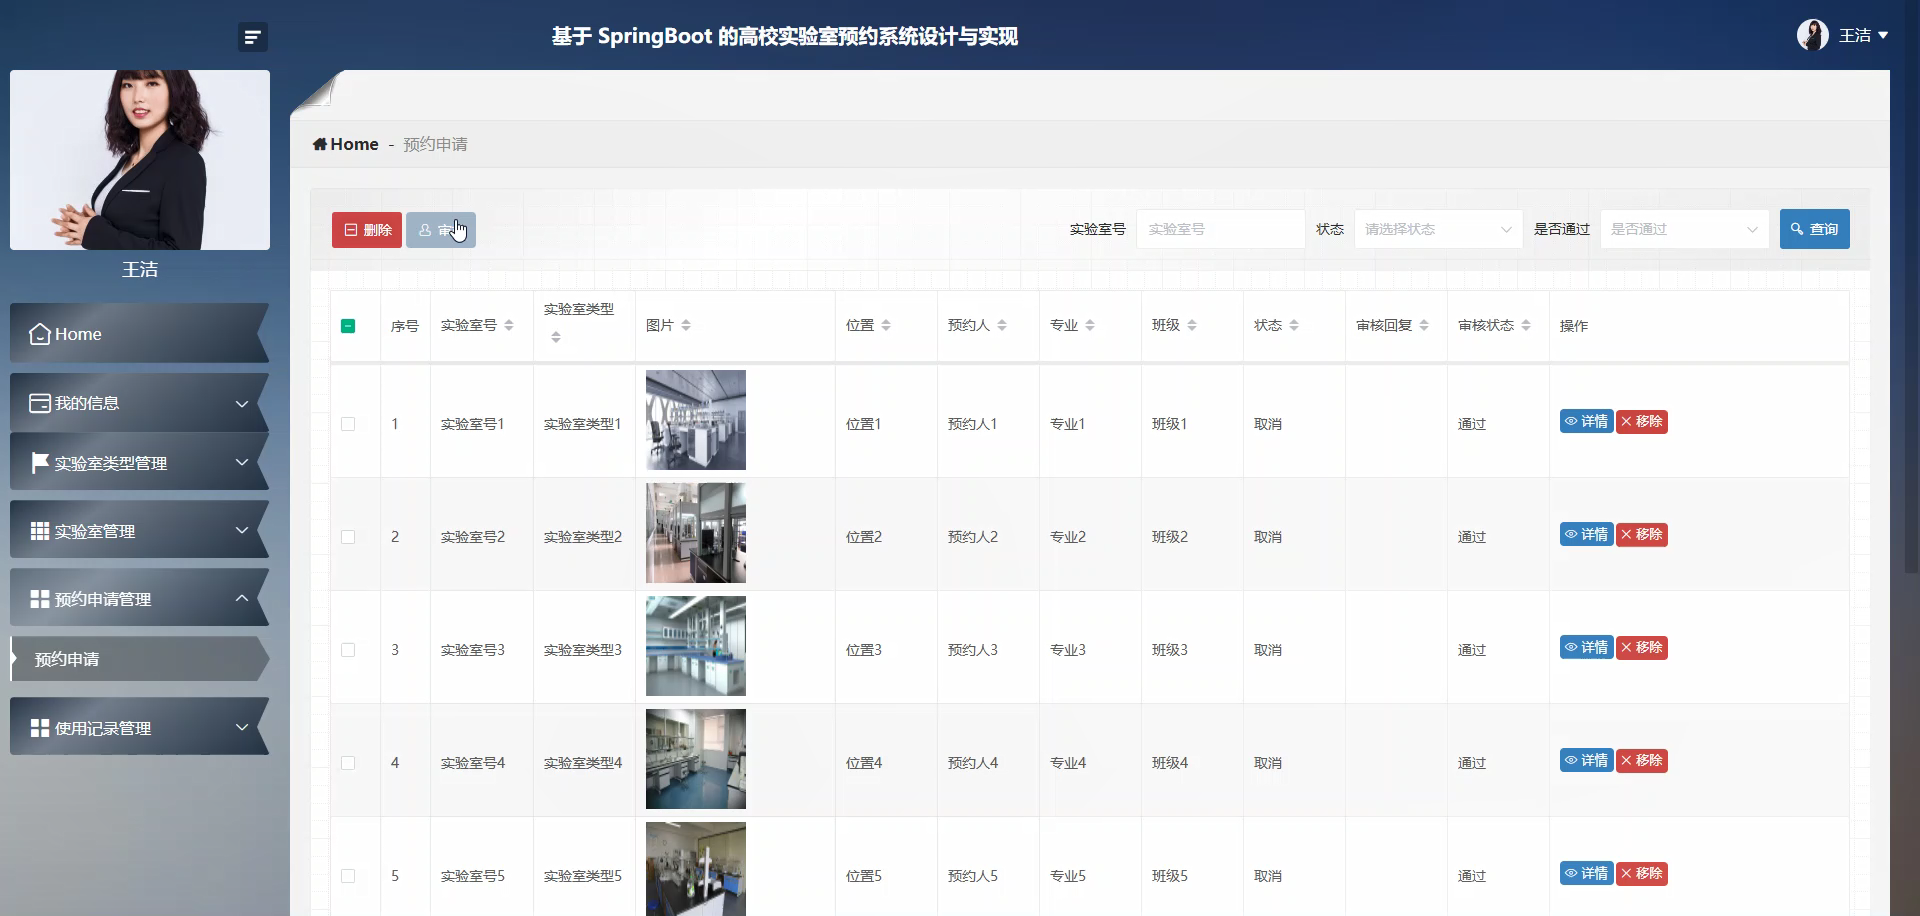Check the select-all checkbox in table header
The width and height of the screenshot is (1920, 916).
pyautogui.click(x=348, y=326)
